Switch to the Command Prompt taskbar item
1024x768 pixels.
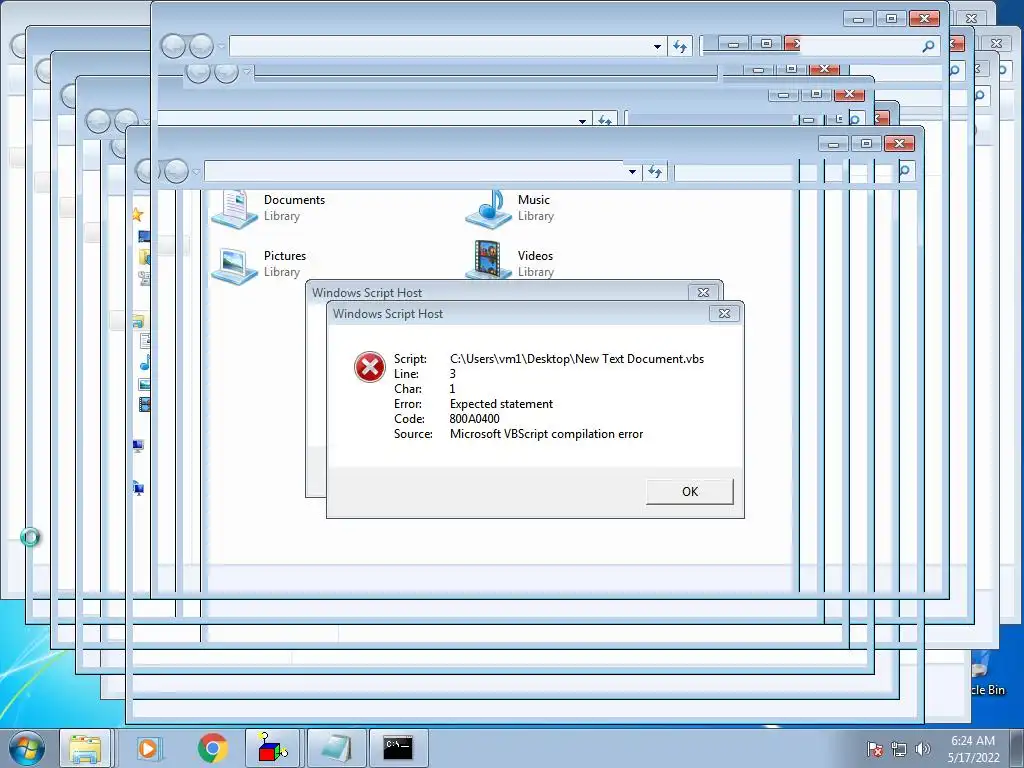tap(398, 748)
